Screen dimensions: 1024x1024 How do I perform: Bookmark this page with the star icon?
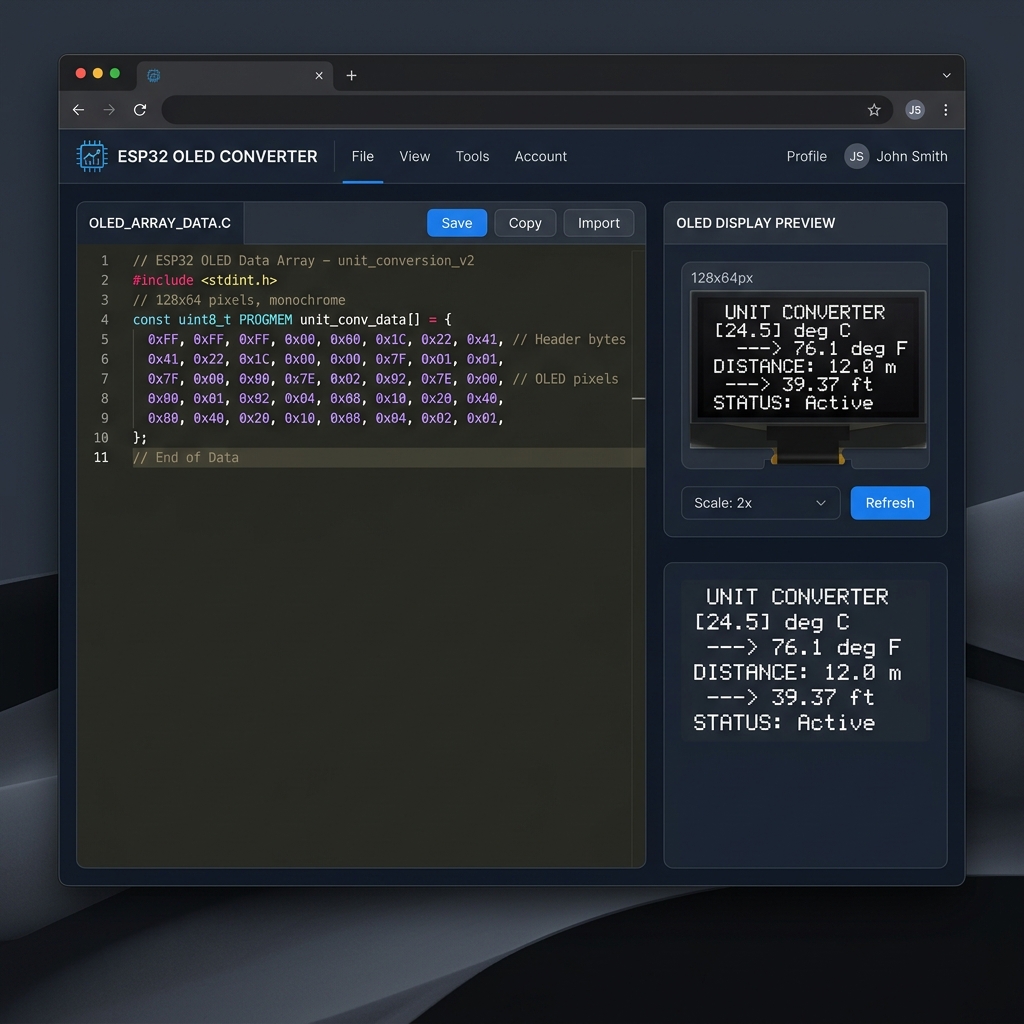(x=874, y=110)
